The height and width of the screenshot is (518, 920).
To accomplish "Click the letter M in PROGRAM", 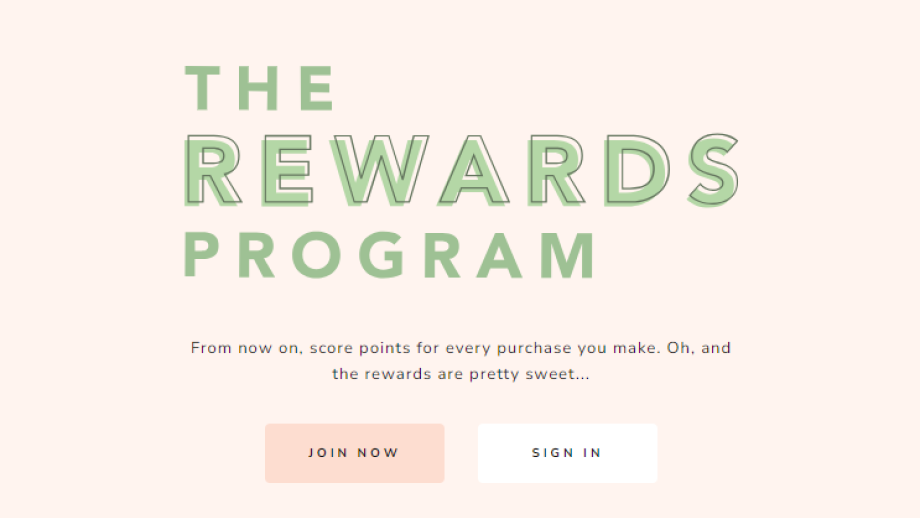I will tap(568, 255).
